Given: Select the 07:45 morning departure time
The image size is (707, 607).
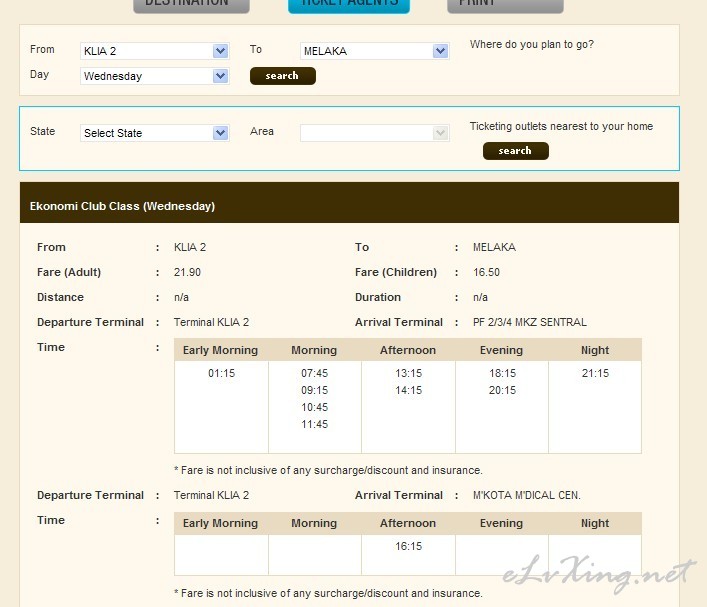Looking at the screenshot, I should click(314, 374).
